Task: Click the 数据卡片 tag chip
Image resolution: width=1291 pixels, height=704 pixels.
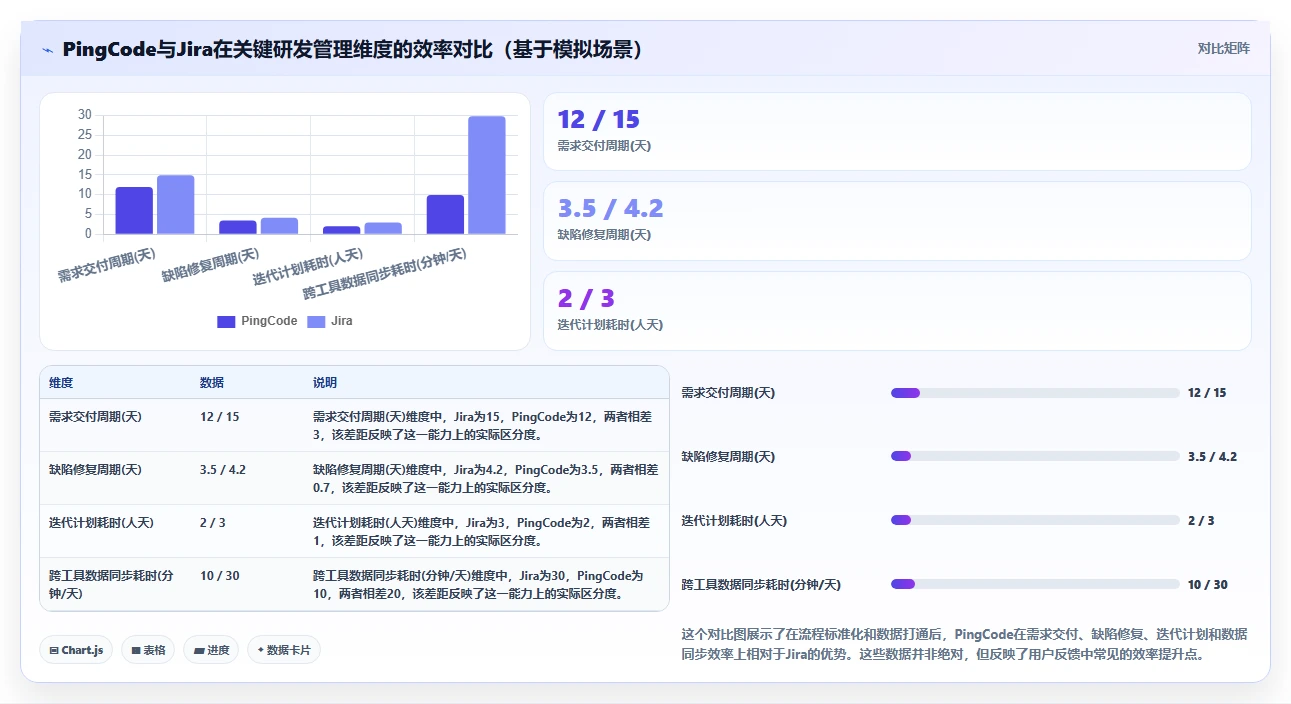Action: 284,650
